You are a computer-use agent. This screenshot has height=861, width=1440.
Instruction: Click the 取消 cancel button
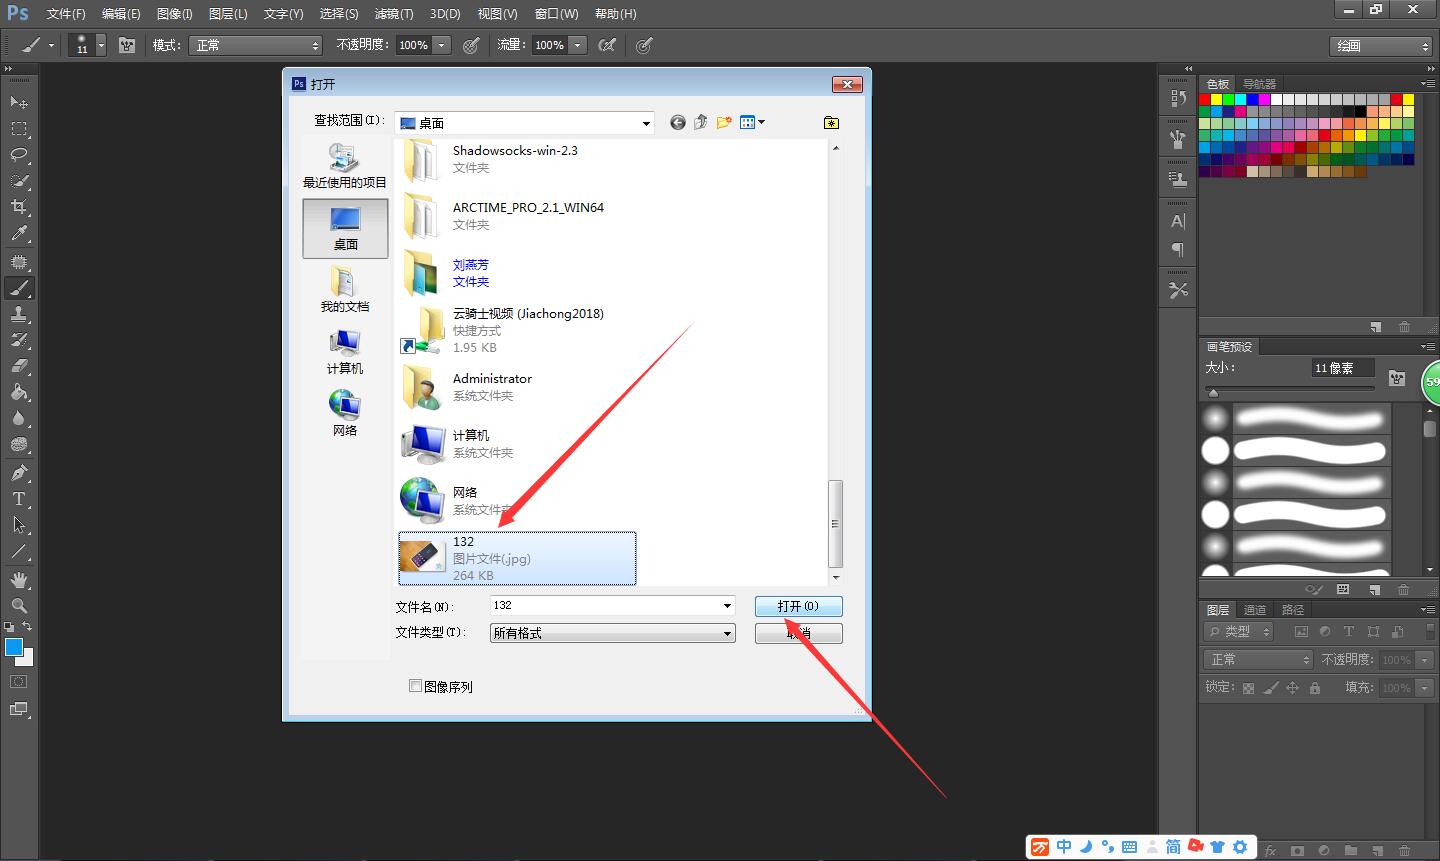click(798, 633)
